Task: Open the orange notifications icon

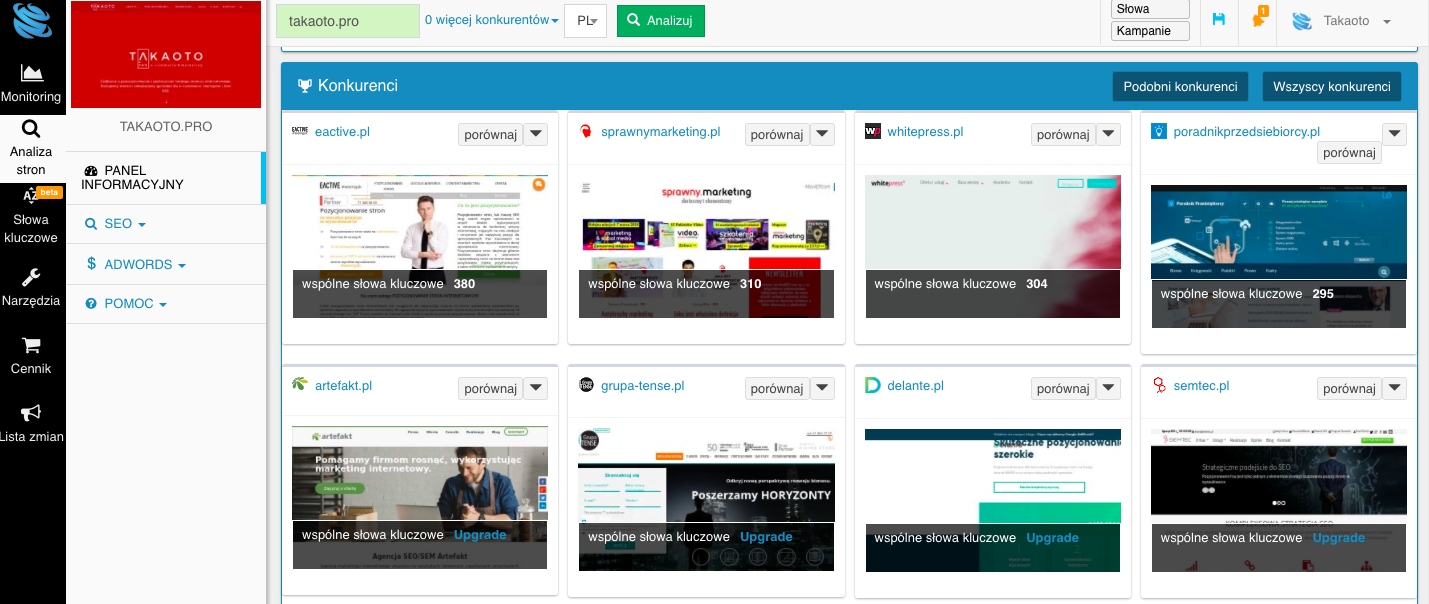Action: click(1259, 19)
